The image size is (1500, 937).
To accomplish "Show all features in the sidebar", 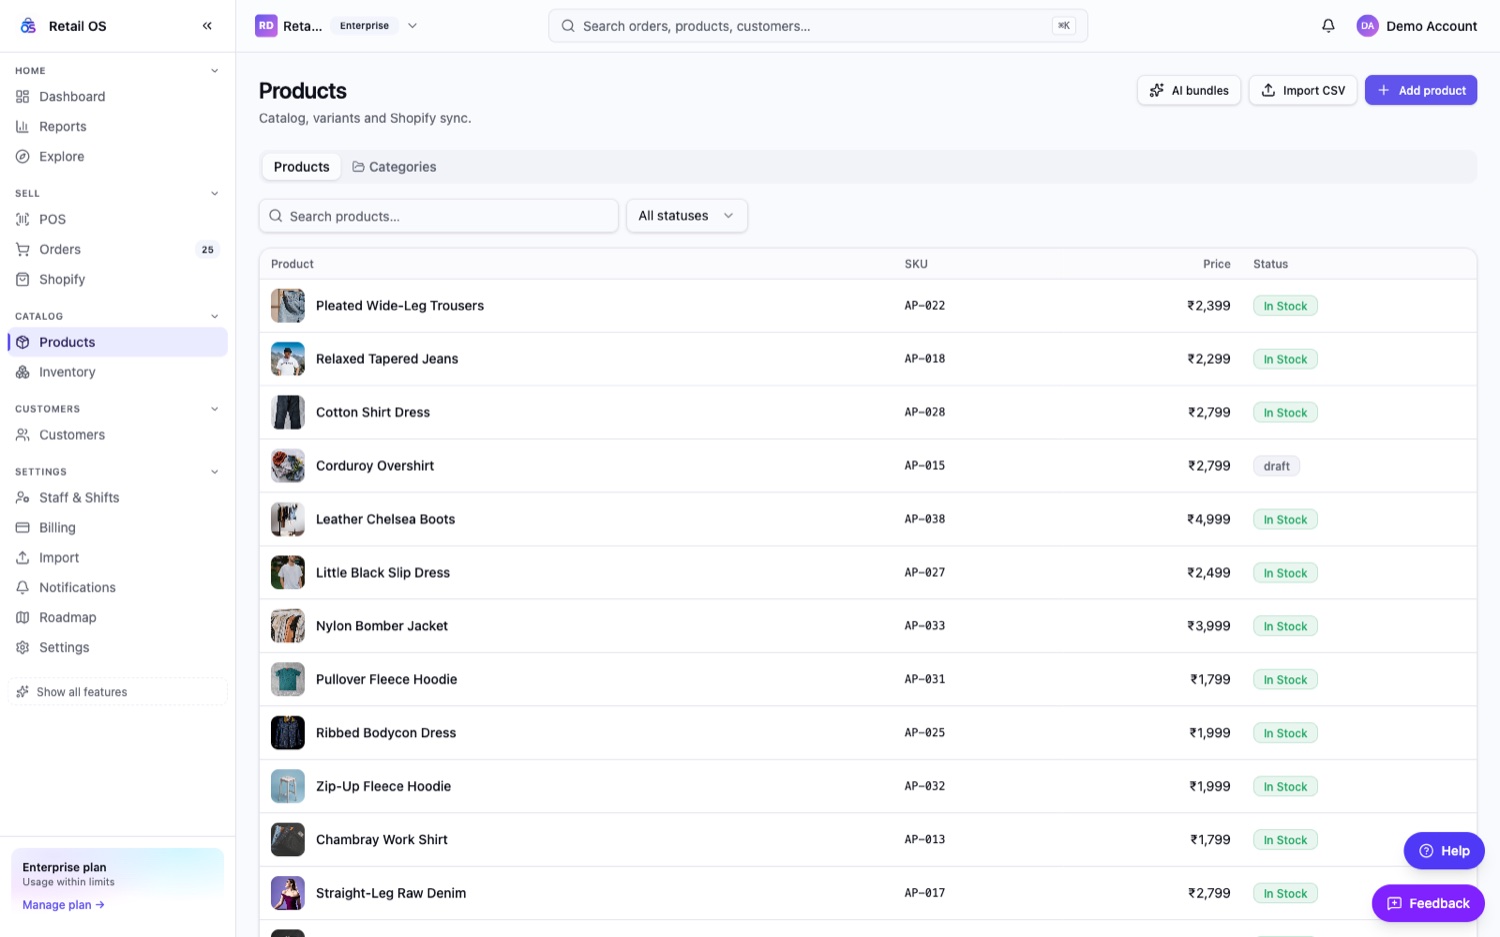I will [118, 692].
